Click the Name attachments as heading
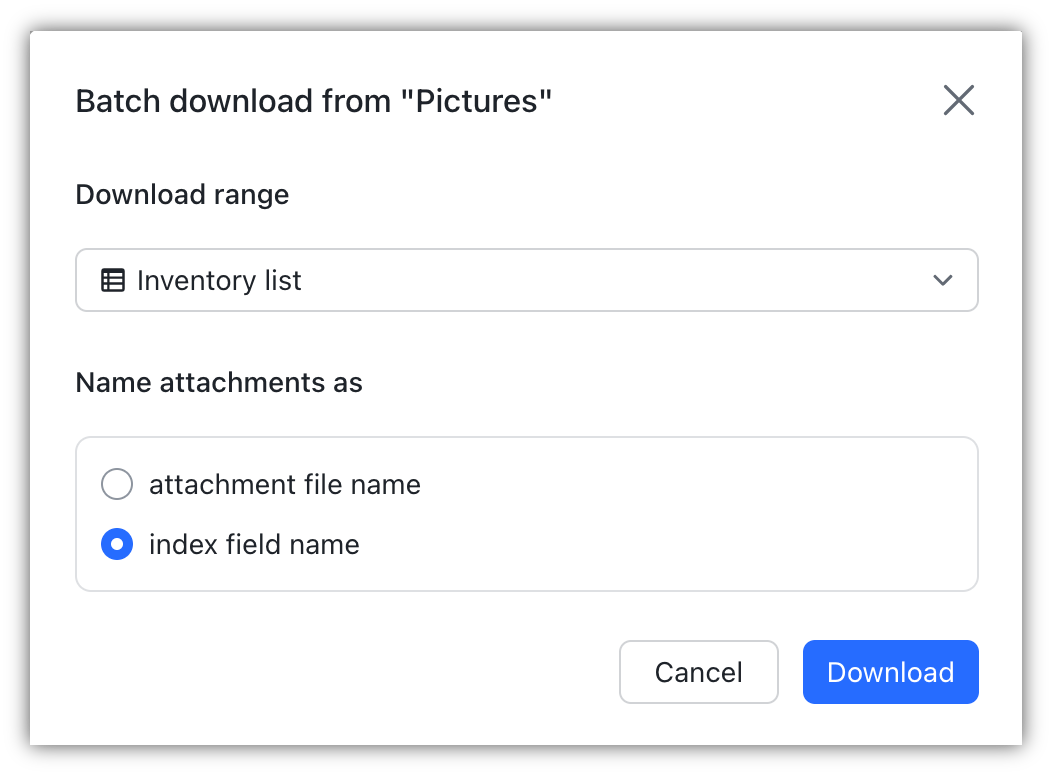Viewport: 1052px width, 776px height. point(219,382)
